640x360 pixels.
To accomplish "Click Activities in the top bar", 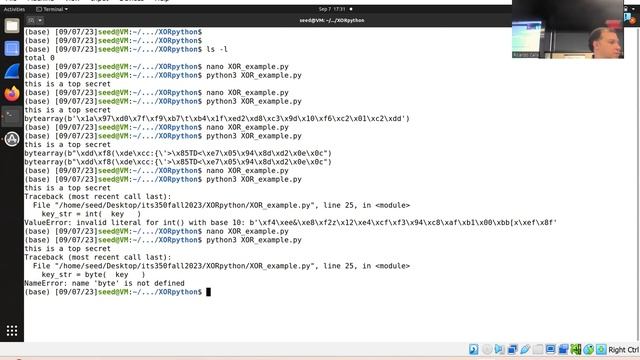I will [x=14, y=9].
